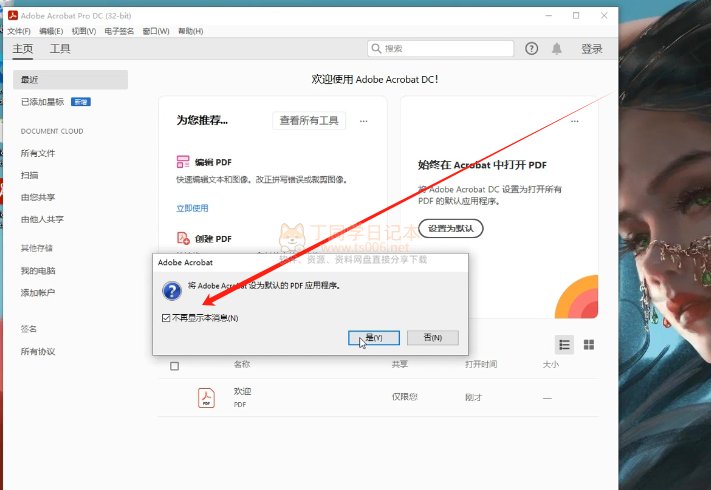Decline with the 否(N) button
The image size is (711, 490).
pyautogui.click(x=433, y=338)
